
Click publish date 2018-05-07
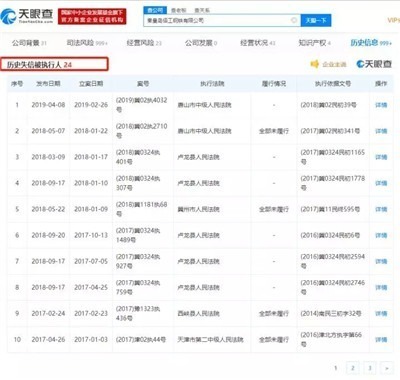coord(48,131)
